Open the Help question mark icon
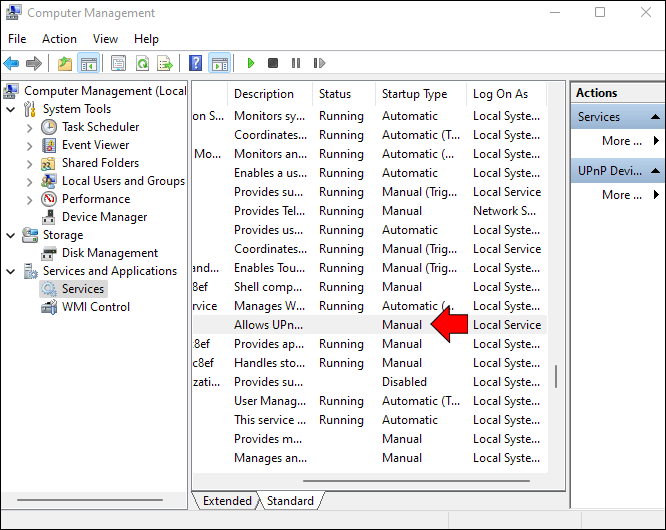666x530 pixels. click(x=195, y=64)
